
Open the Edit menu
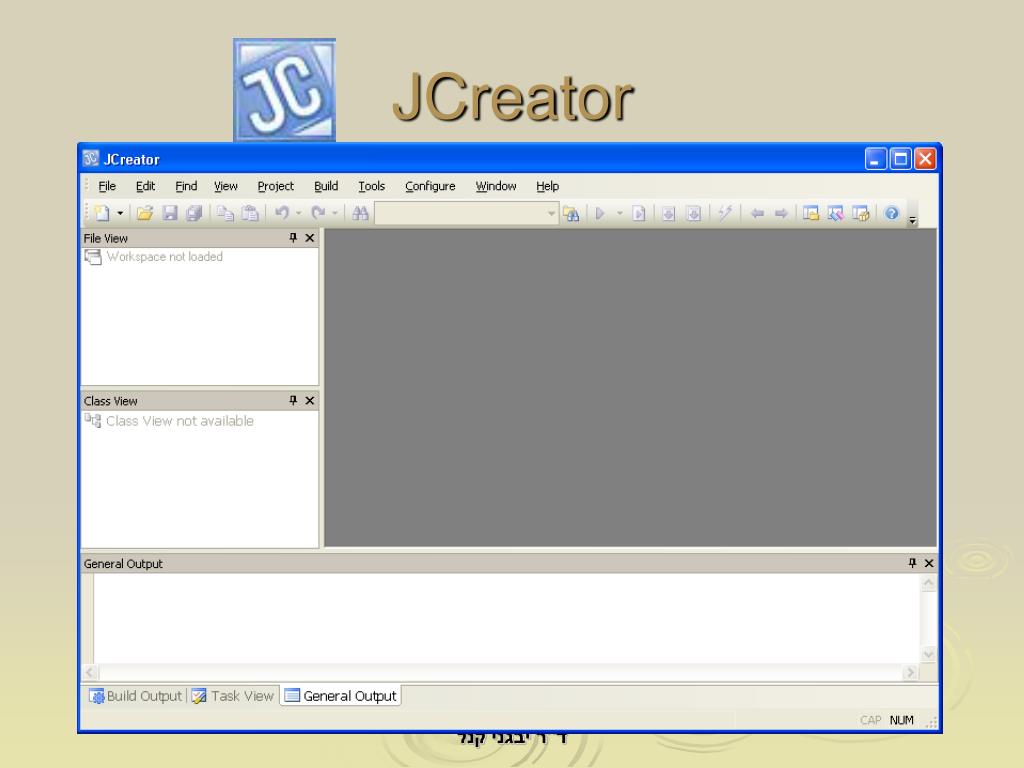tap(145, 186)
